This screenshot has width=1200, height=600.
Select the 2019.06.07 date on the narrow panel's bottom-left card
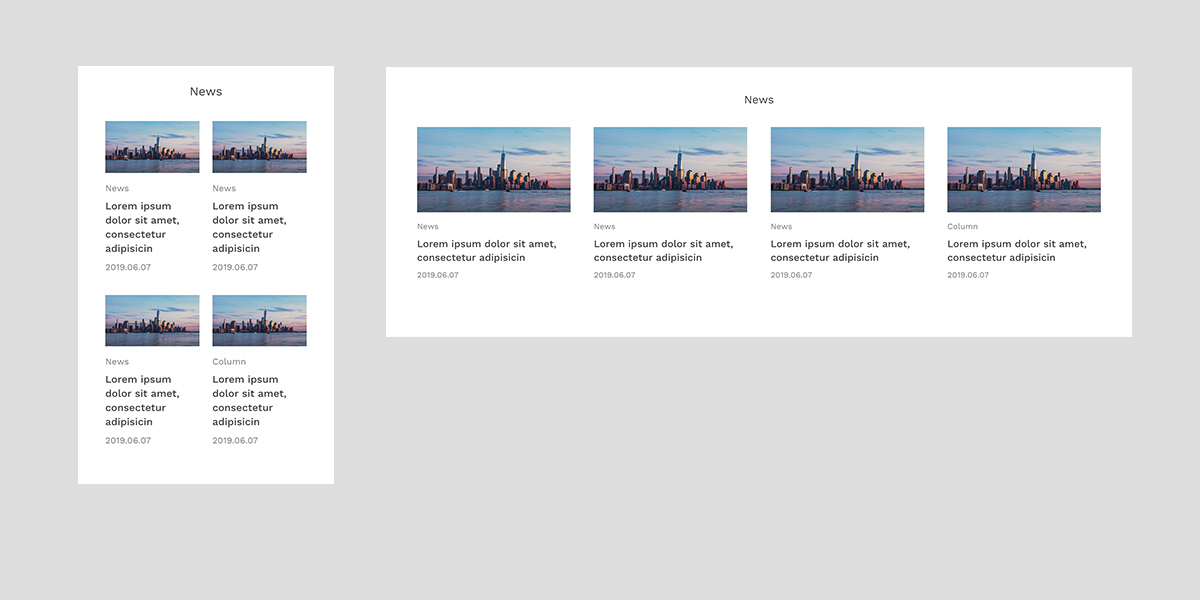(x=128, y=441)
